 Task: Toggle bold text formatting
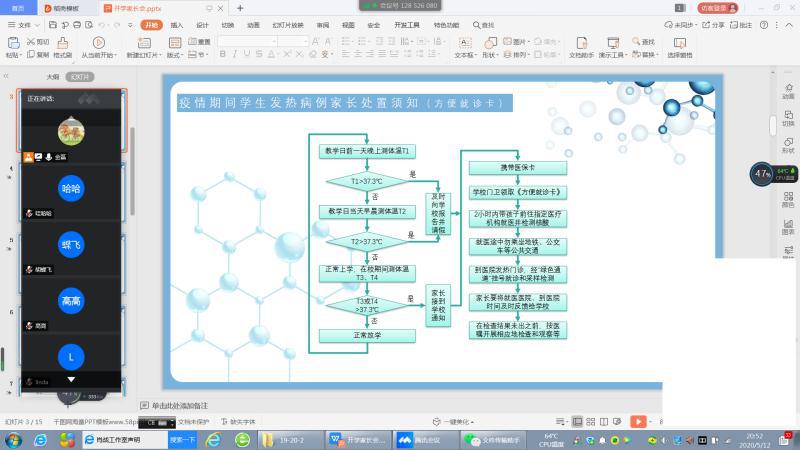click(222, 56)
